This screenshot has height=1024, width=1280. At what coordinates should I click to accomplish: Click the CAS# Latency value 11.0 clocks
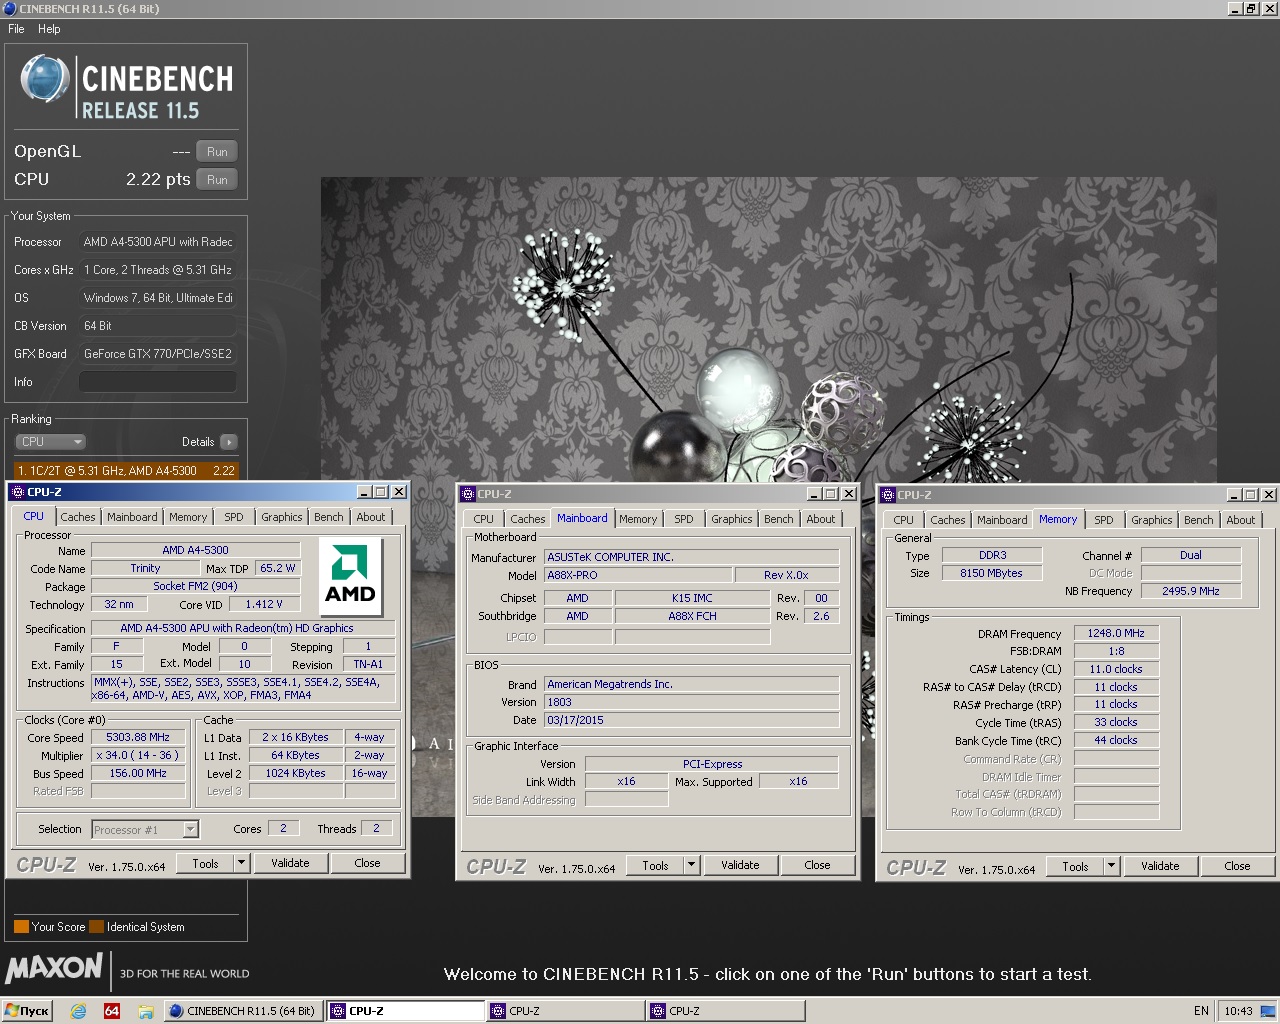(1116, 669)
